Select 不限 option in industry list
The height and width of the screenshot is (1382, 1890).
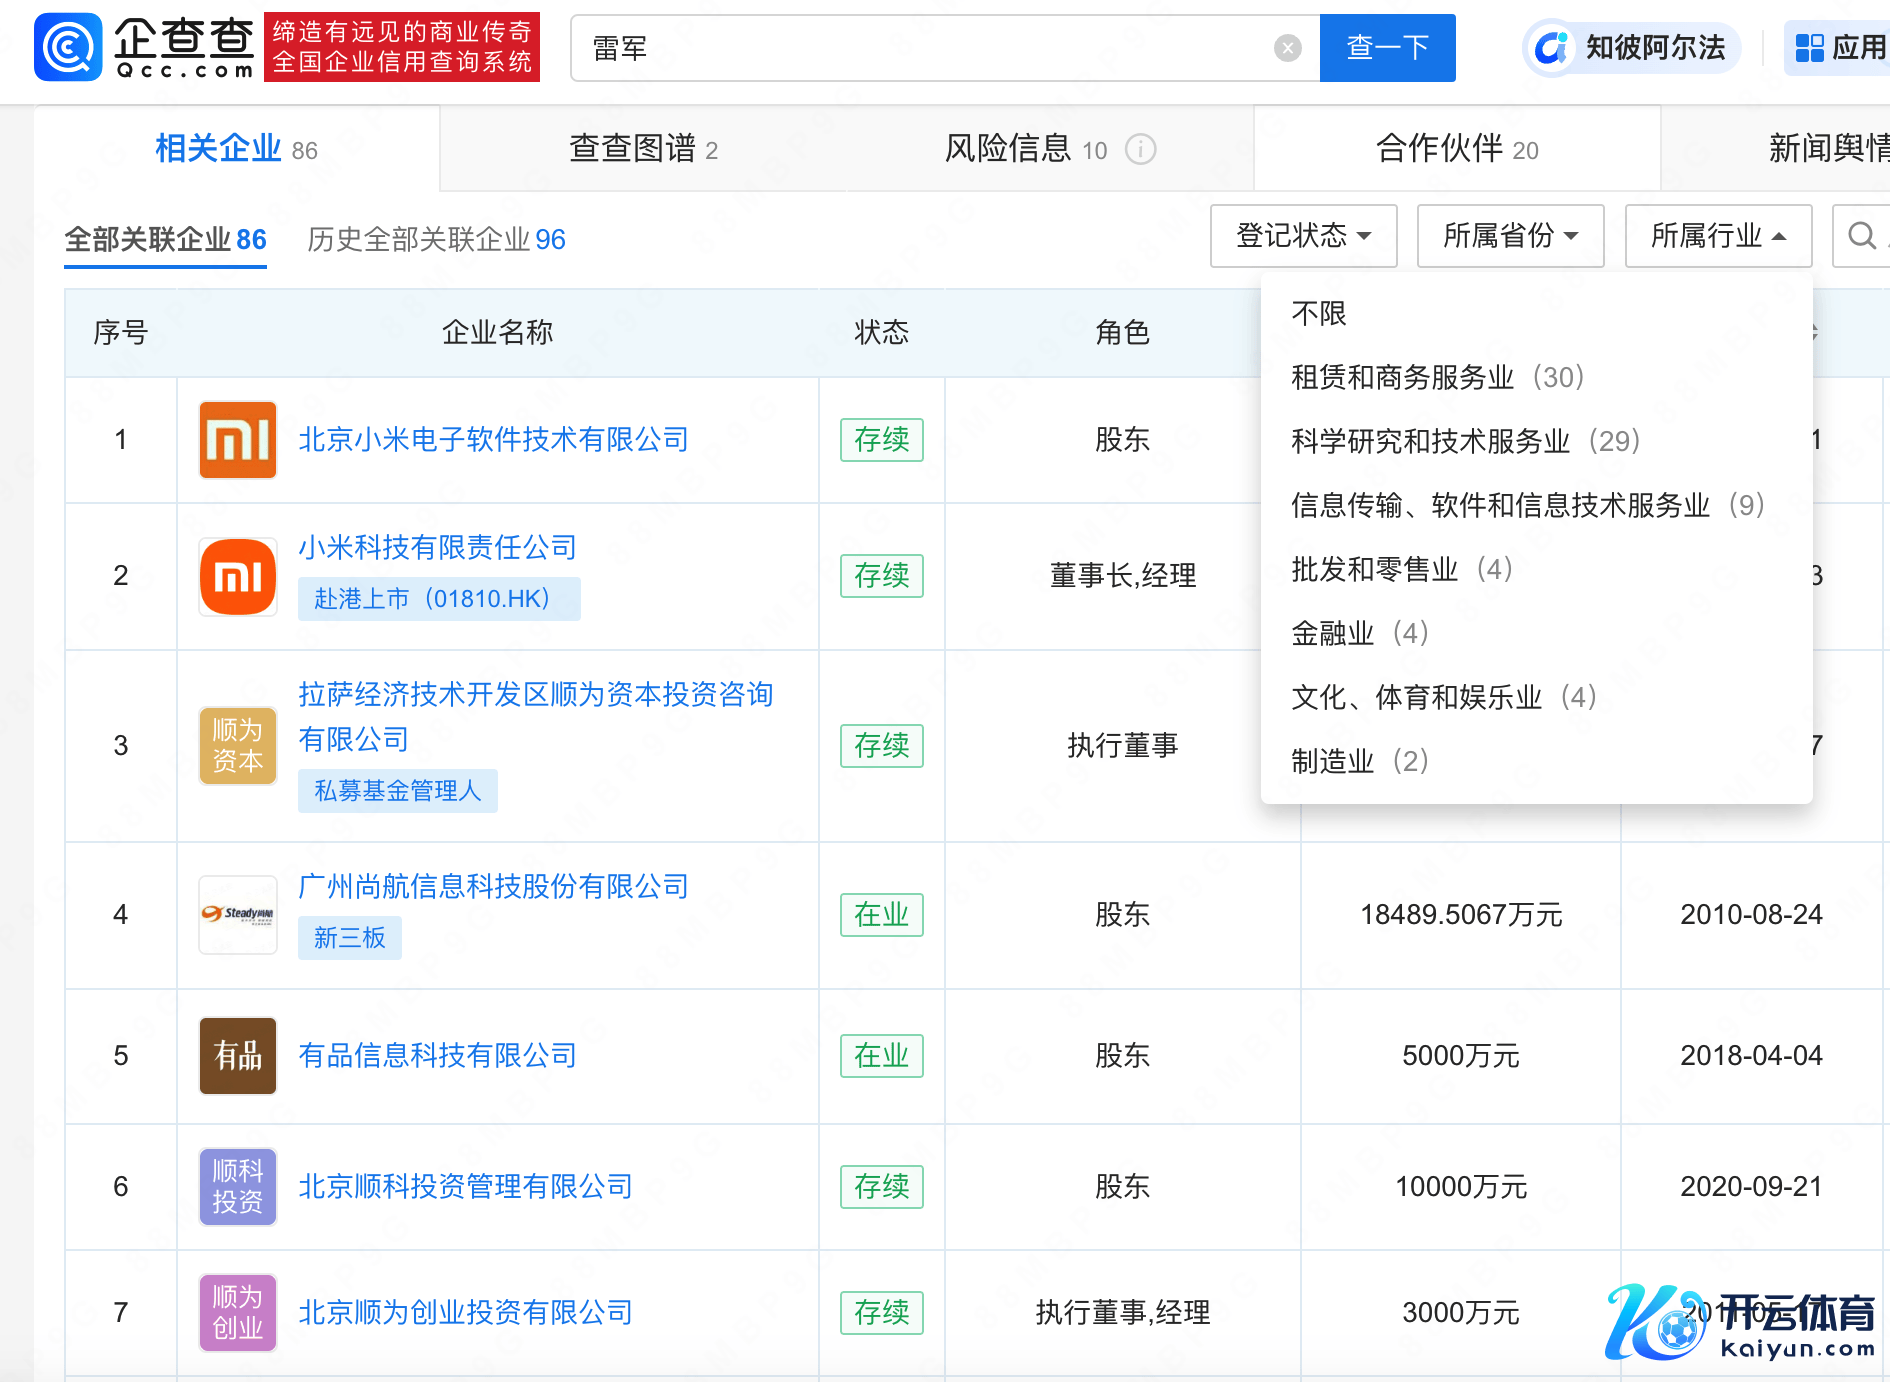pos(1318,314)
